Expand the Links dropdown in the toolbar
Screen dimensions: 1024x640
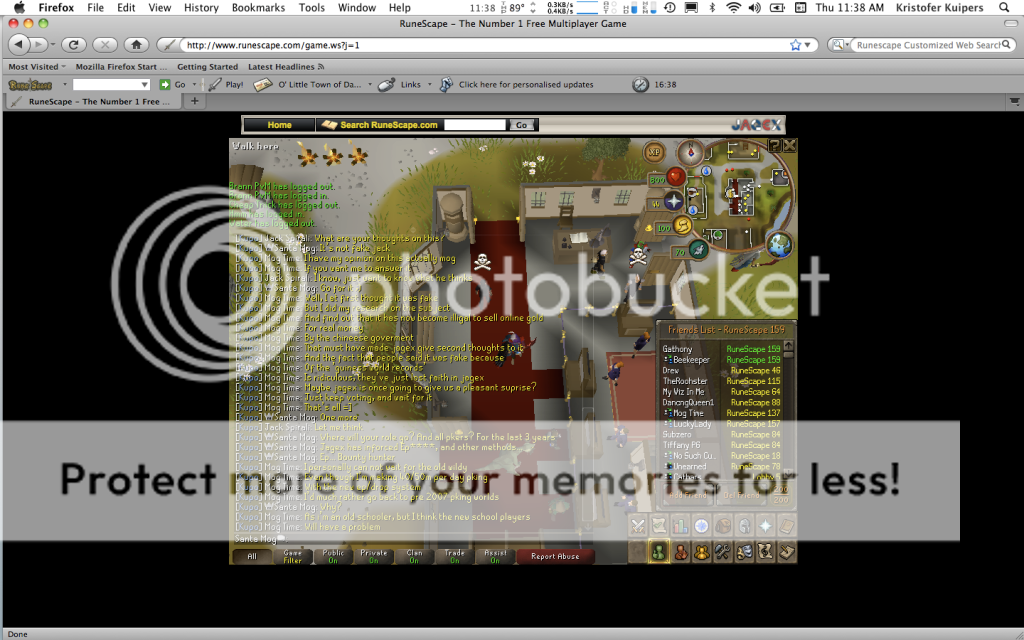point(410,85)
